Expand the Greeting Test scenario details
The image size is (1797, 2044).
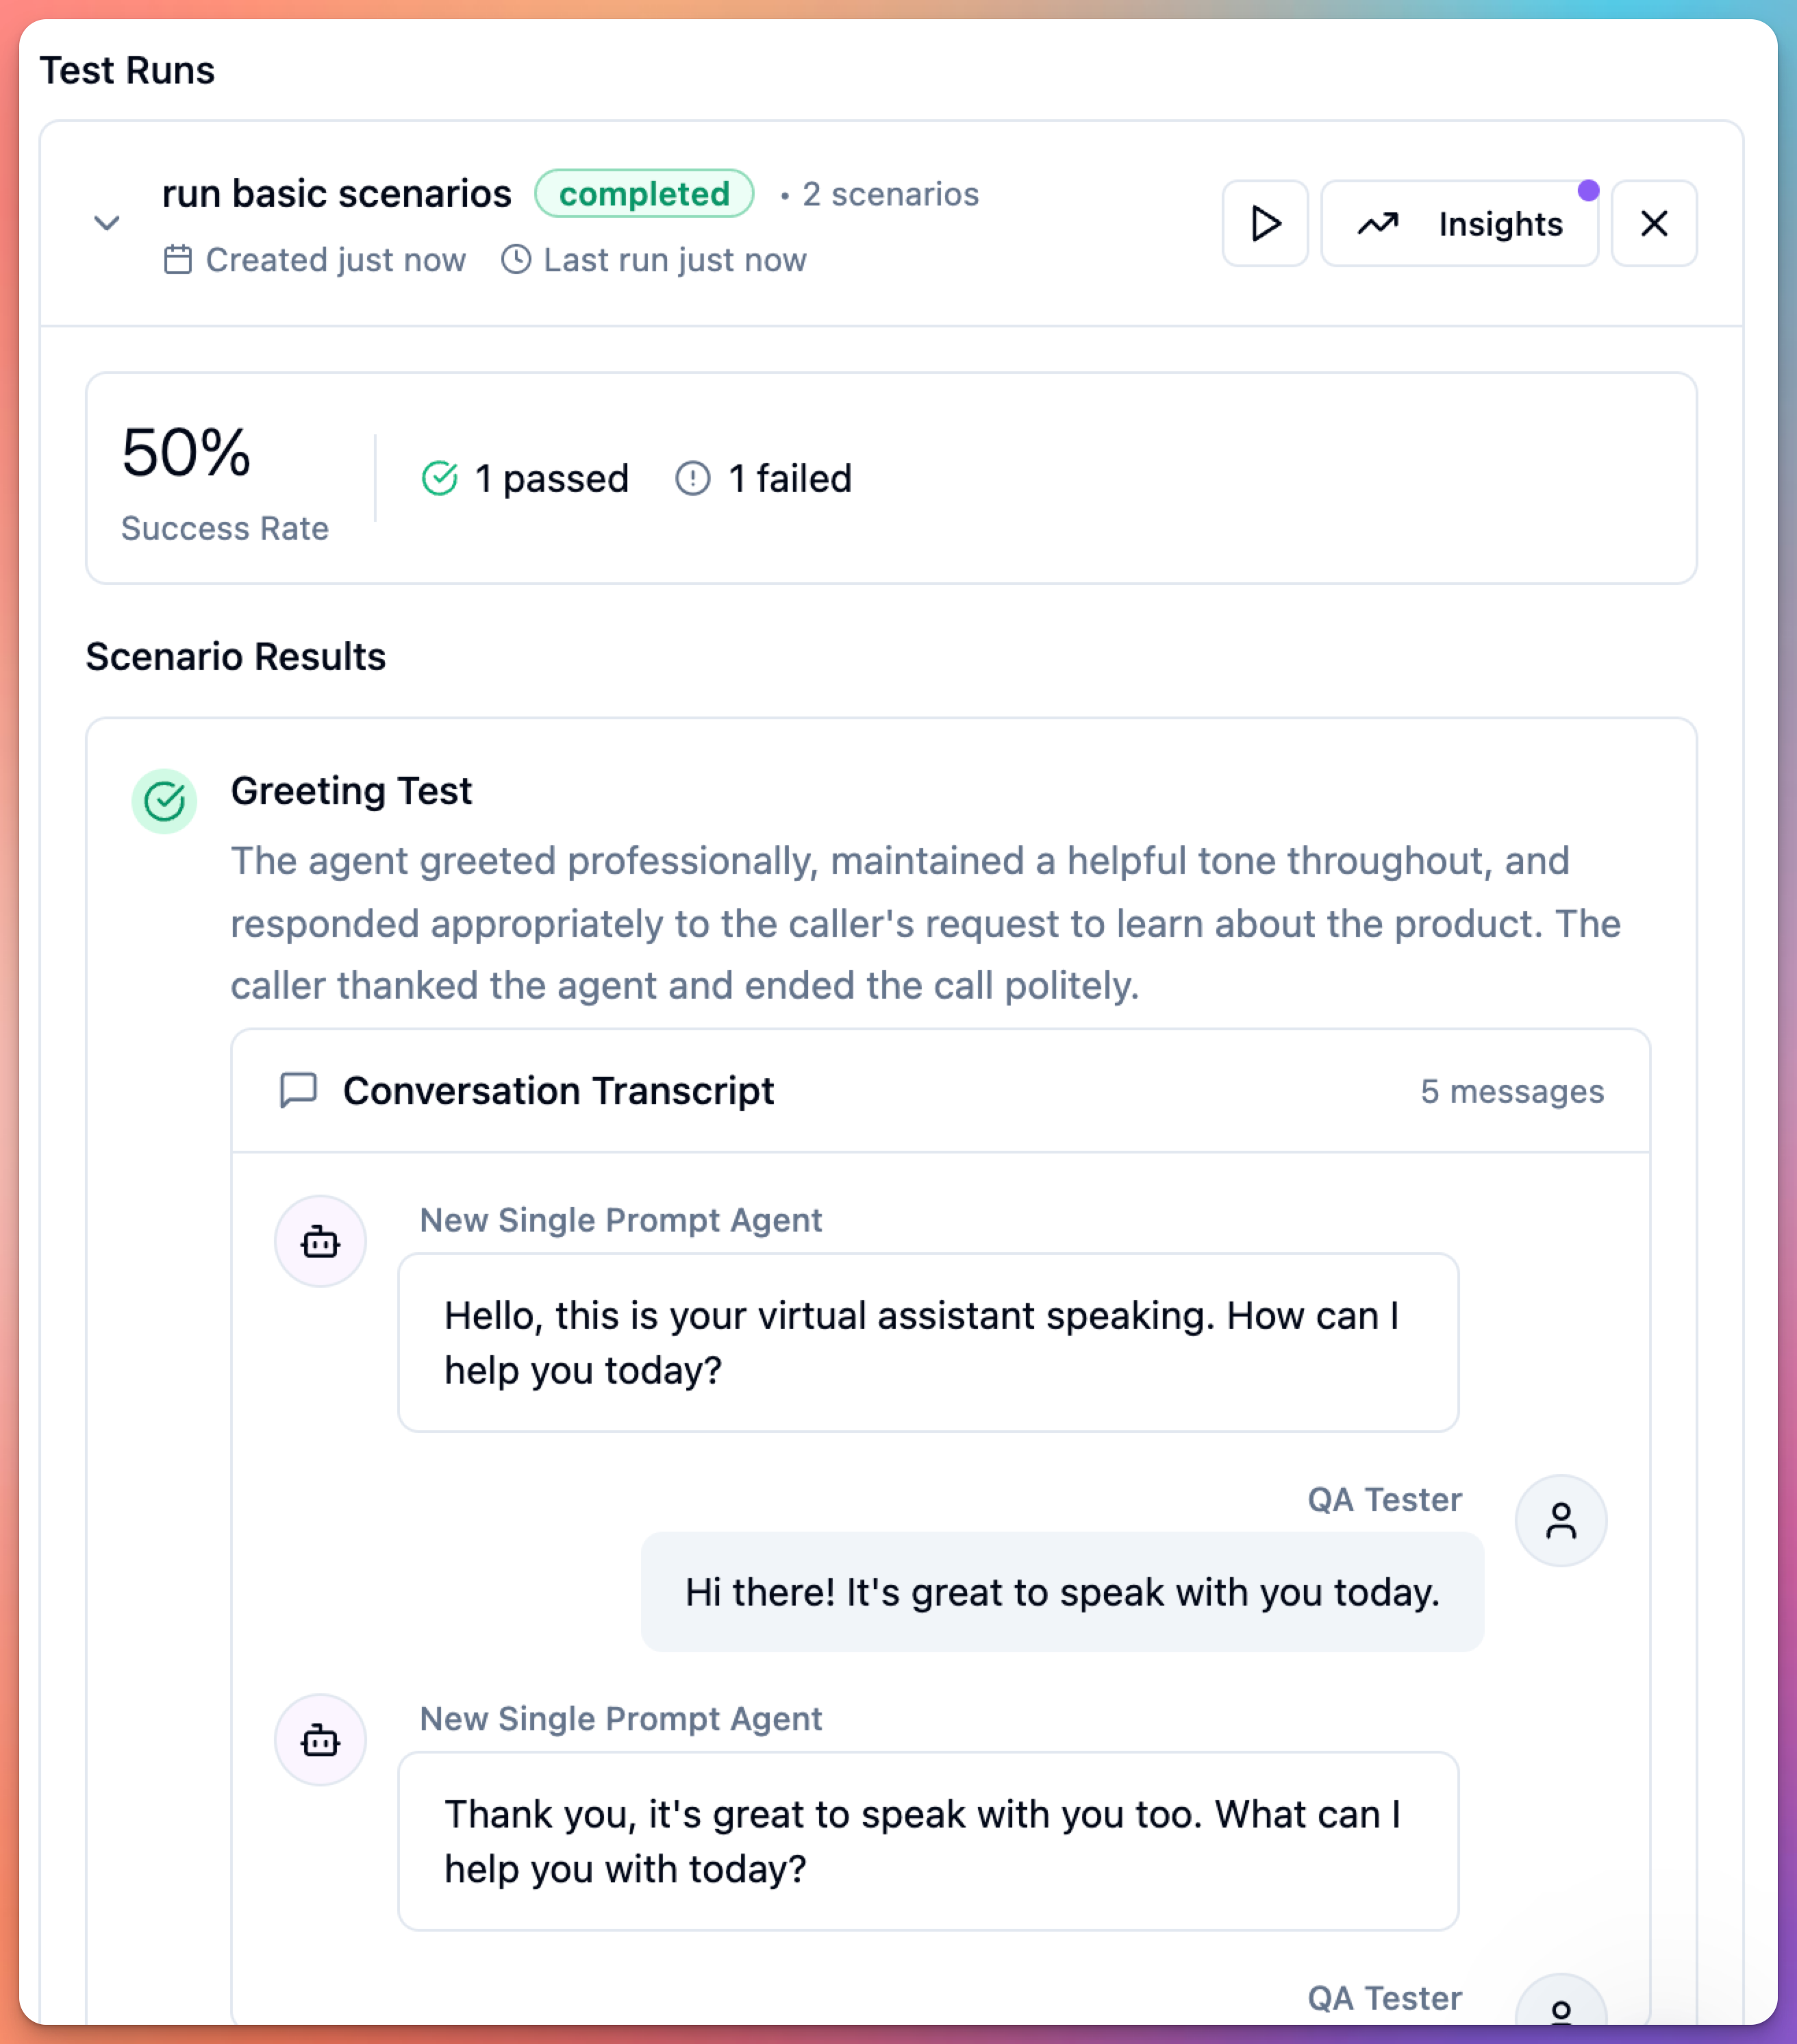351,791
